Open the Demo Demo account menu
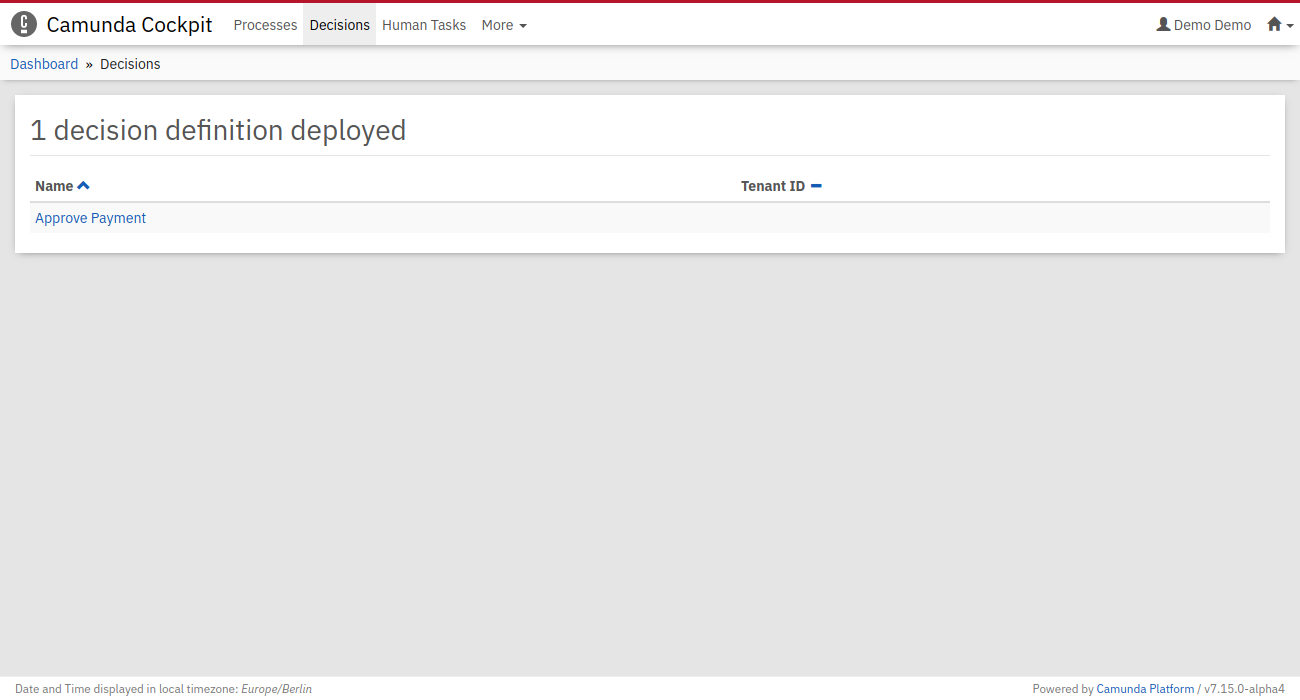The width and height of the screenshot is (1300, 700). click(1212, 25)
